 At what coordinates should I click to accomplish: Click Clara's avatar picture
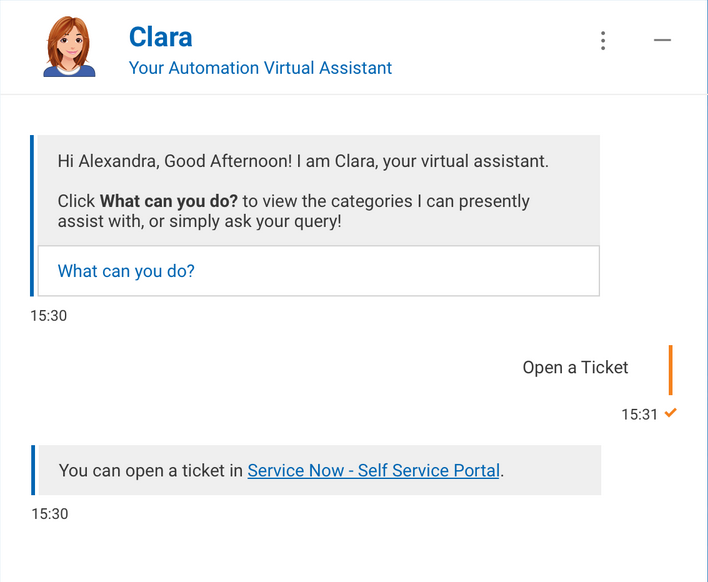(69, 47)
